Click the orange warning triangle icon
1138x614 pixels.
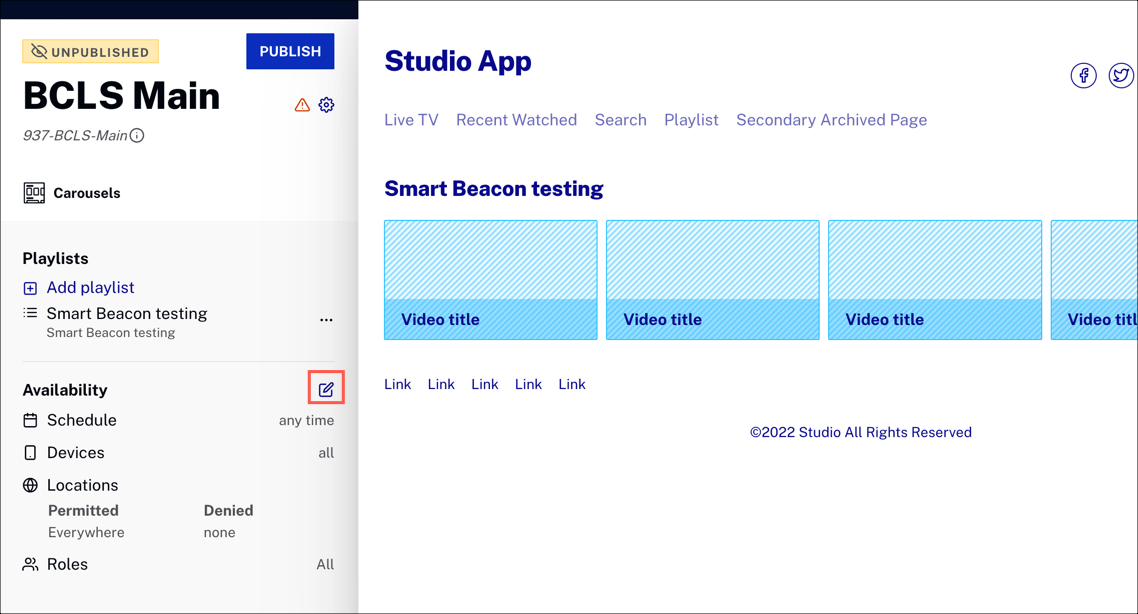[x=302, y=105]
